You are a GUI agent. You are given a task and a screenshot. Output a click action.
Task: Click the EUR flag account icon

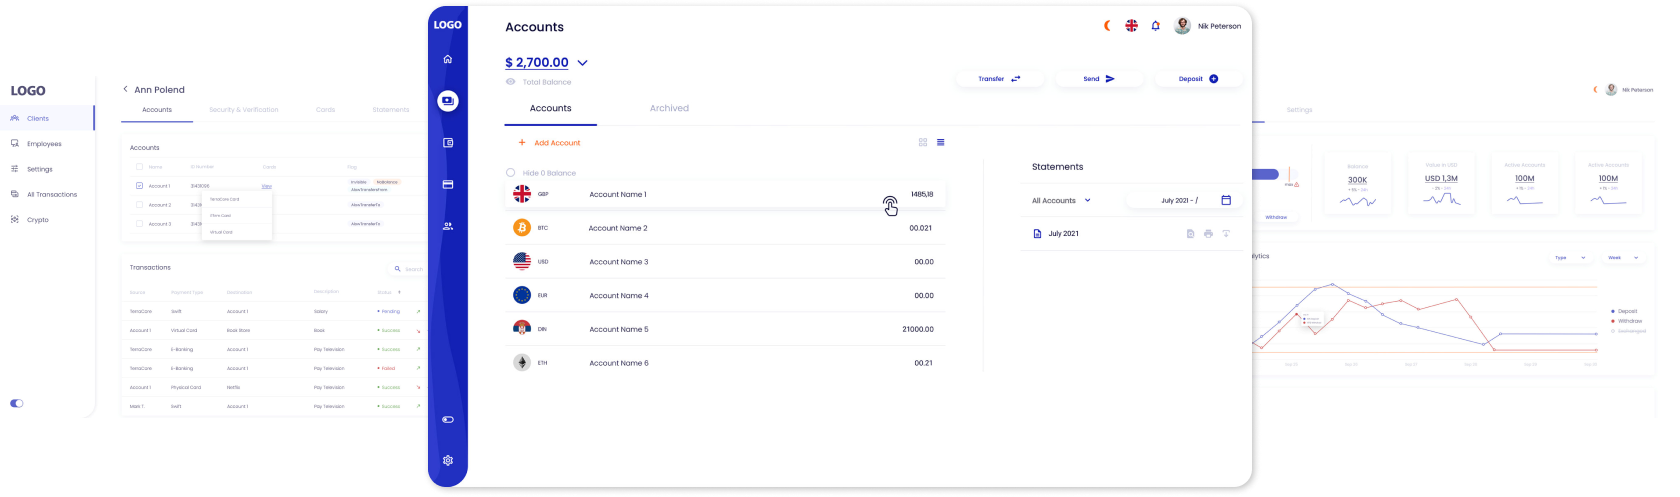click(522, 295)
